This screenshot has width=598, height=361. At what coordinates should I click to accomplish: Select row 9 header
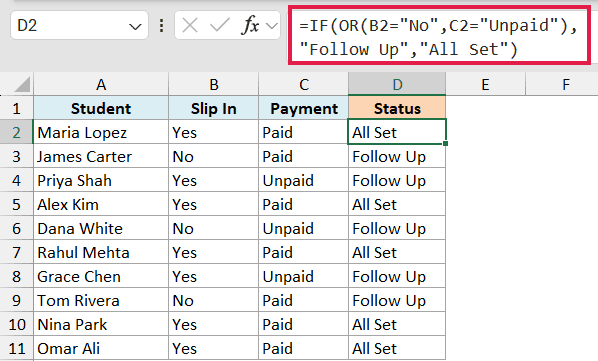pos(16,300)
